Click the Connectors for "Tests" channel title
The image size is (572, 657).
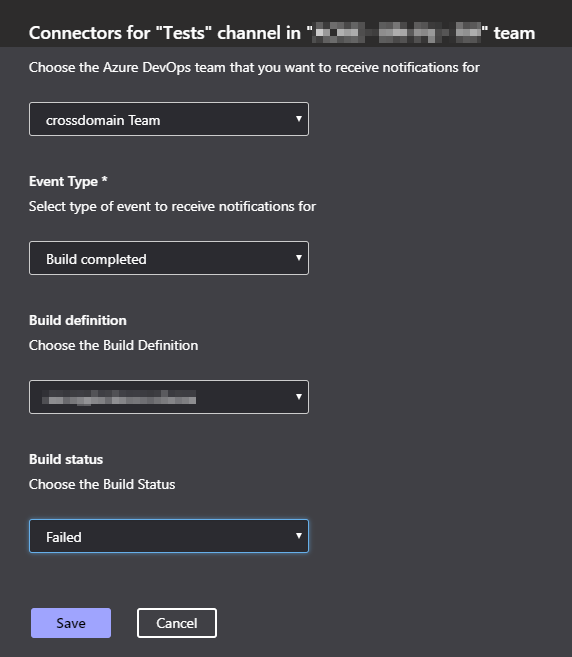(282, 33)
